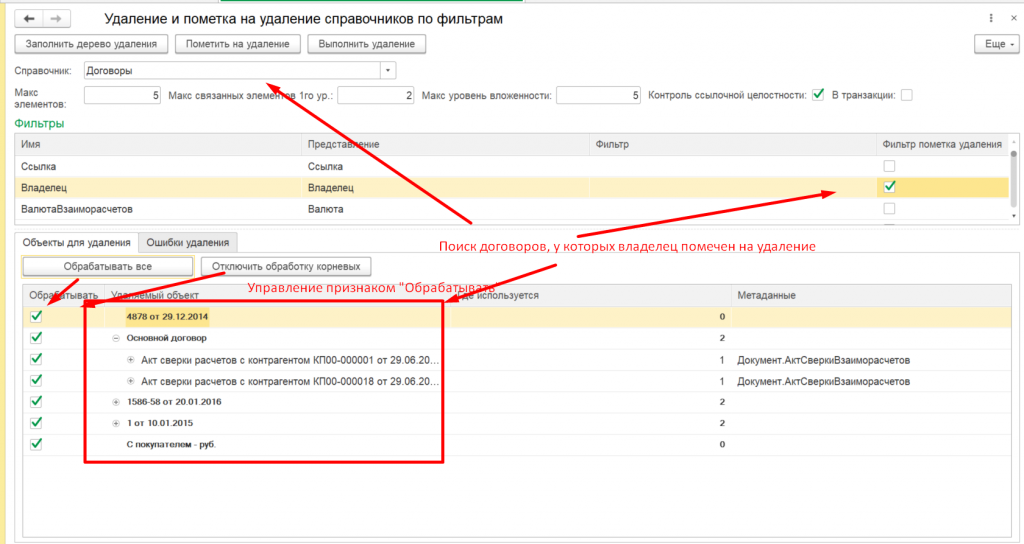Go back with the left arrow button
Viewport: 1024px width, 544px height.
tap(29, 19)
